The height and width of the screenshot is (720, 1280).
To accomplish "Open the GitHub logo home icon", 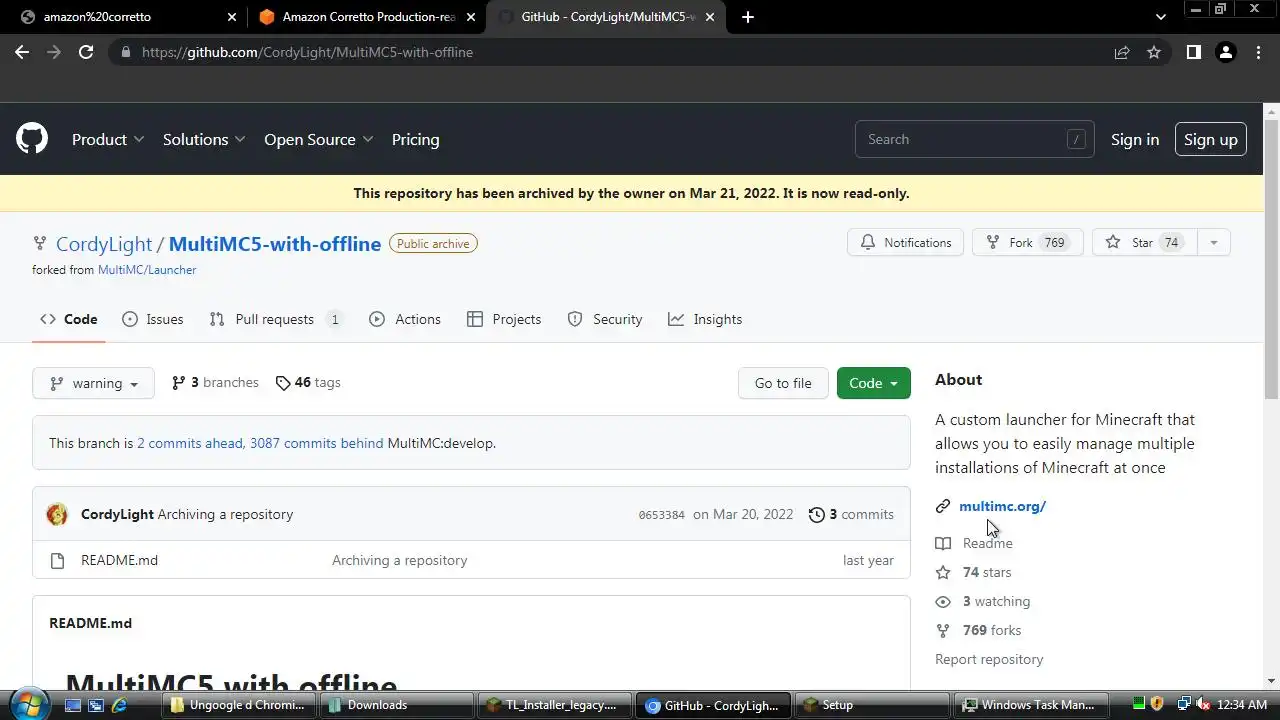I will tap(32, 139).
